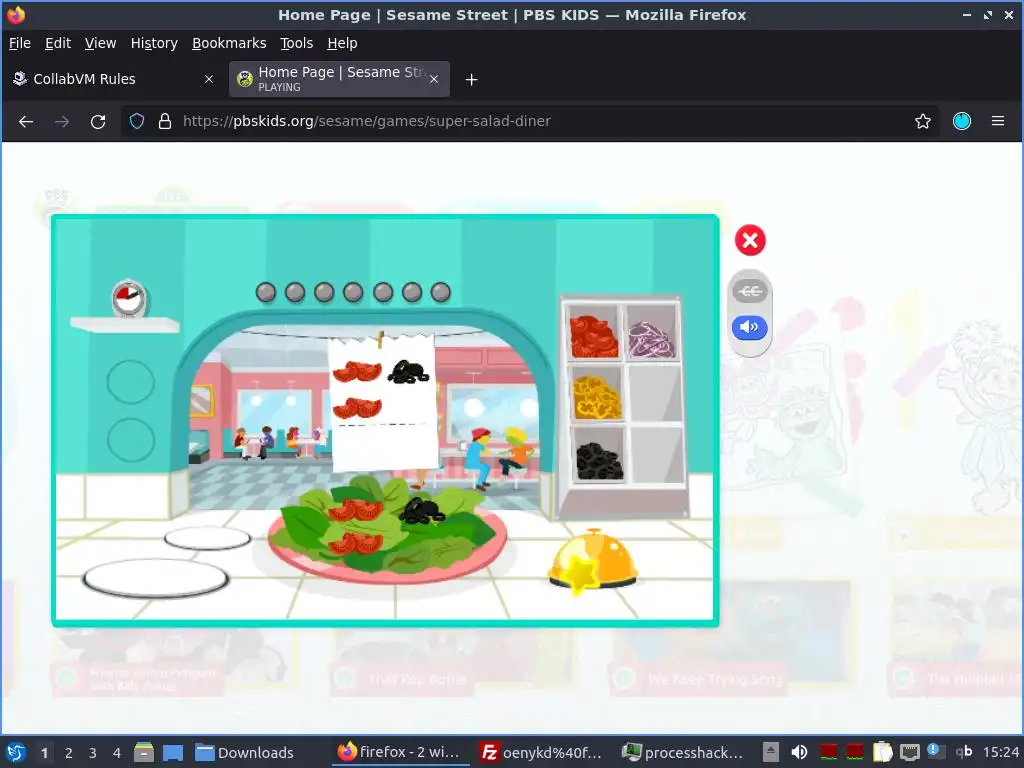Go back to previous page
This screenshot has width=1024, height=768.
tap(26, 121)
